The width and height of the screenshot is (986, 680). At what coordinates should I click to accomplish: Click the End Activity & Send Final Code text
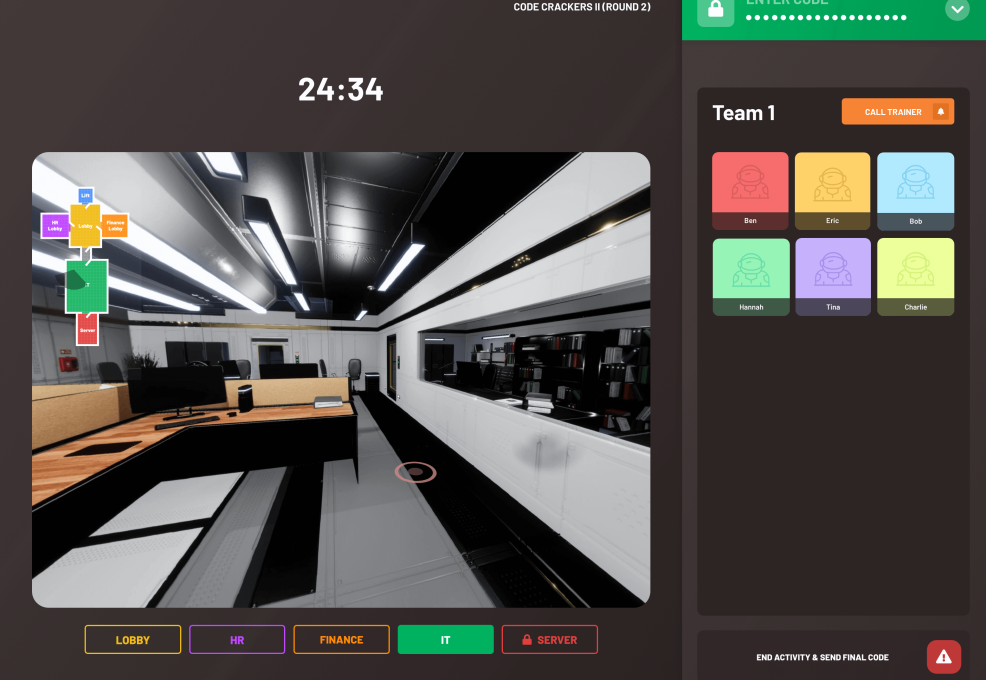point(822,658)
